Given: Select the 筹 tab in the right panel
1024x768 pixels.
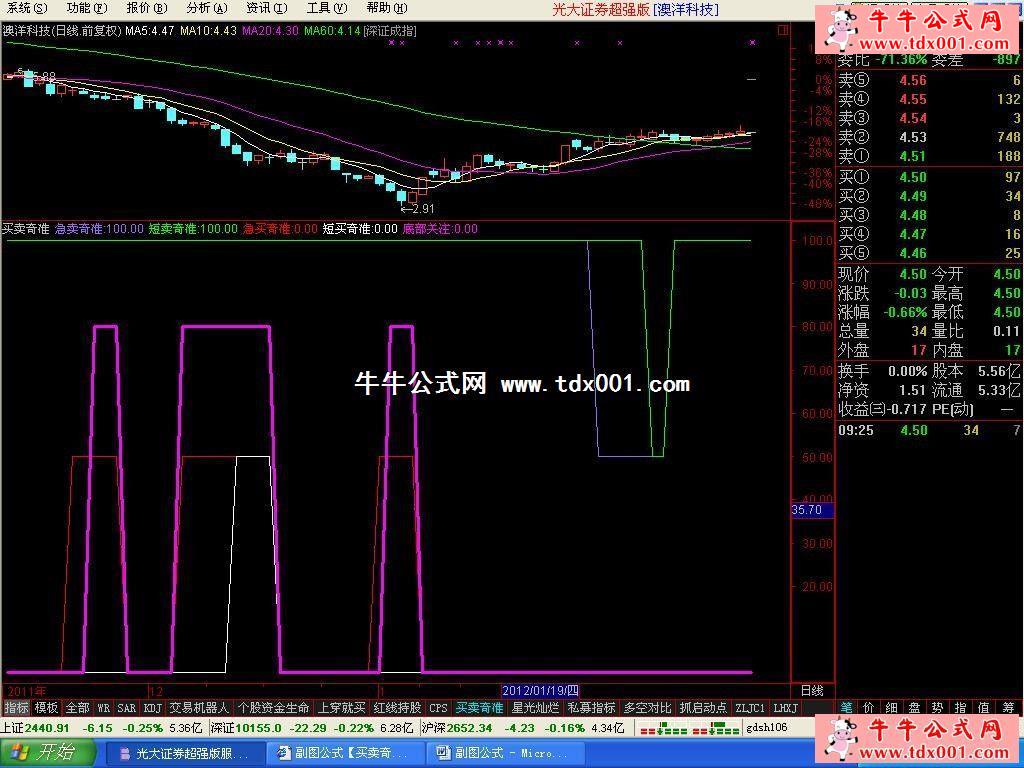Looking at the screenshot, I should [x=1006, y=707].
